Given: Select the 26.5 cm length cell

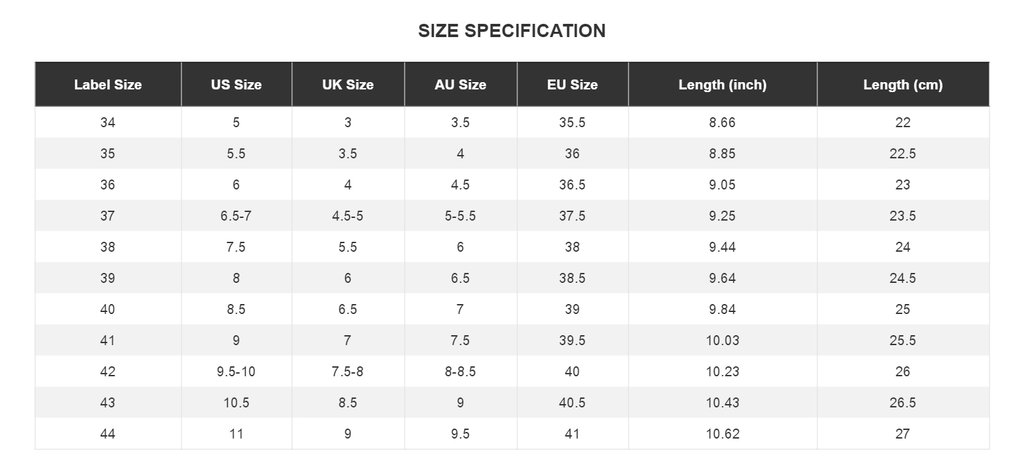Looking at the screenshot, I should click(x=903, y=403).
